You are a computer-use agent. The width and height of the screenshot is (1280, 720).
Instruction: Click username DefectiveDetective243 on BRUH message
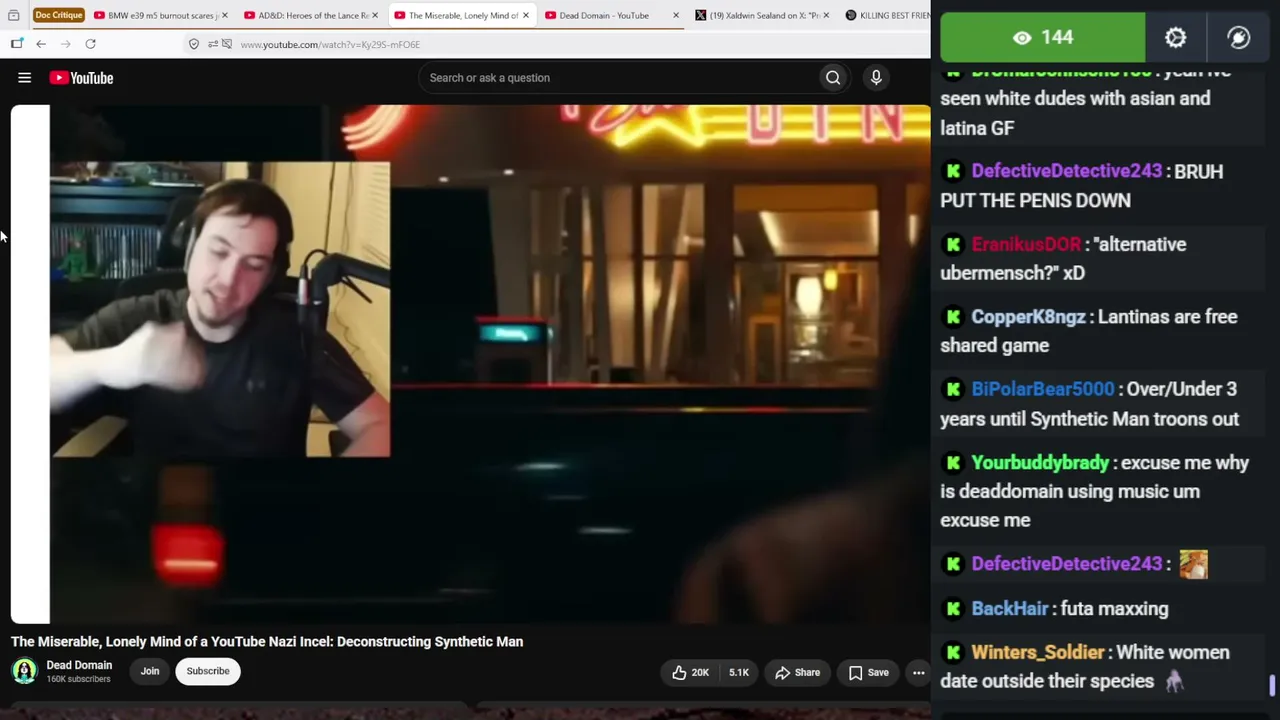click(x=1066, y=171)
